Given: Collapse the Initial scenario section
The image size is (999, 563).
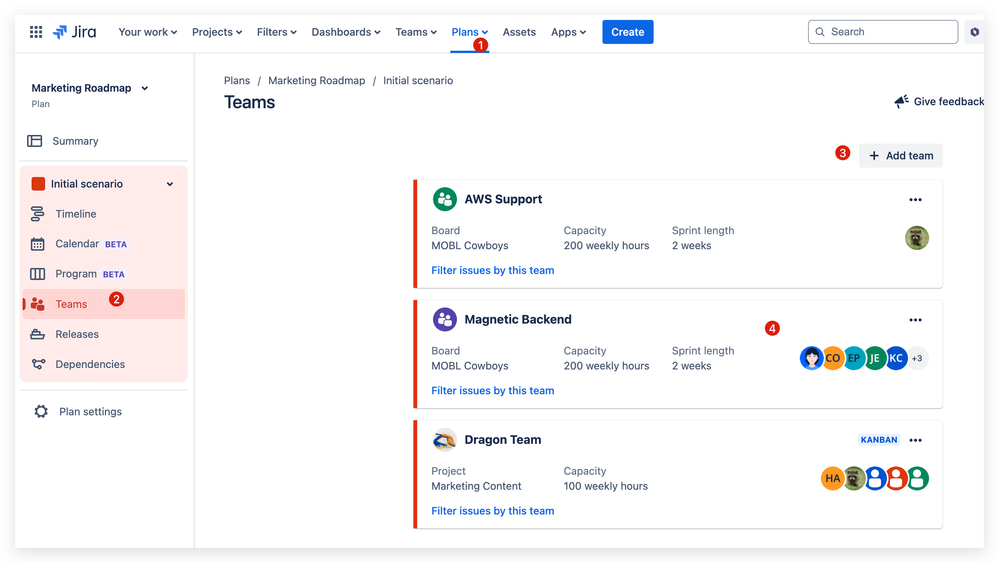Looking at the screenshot, I should click(x=170, y=184).
